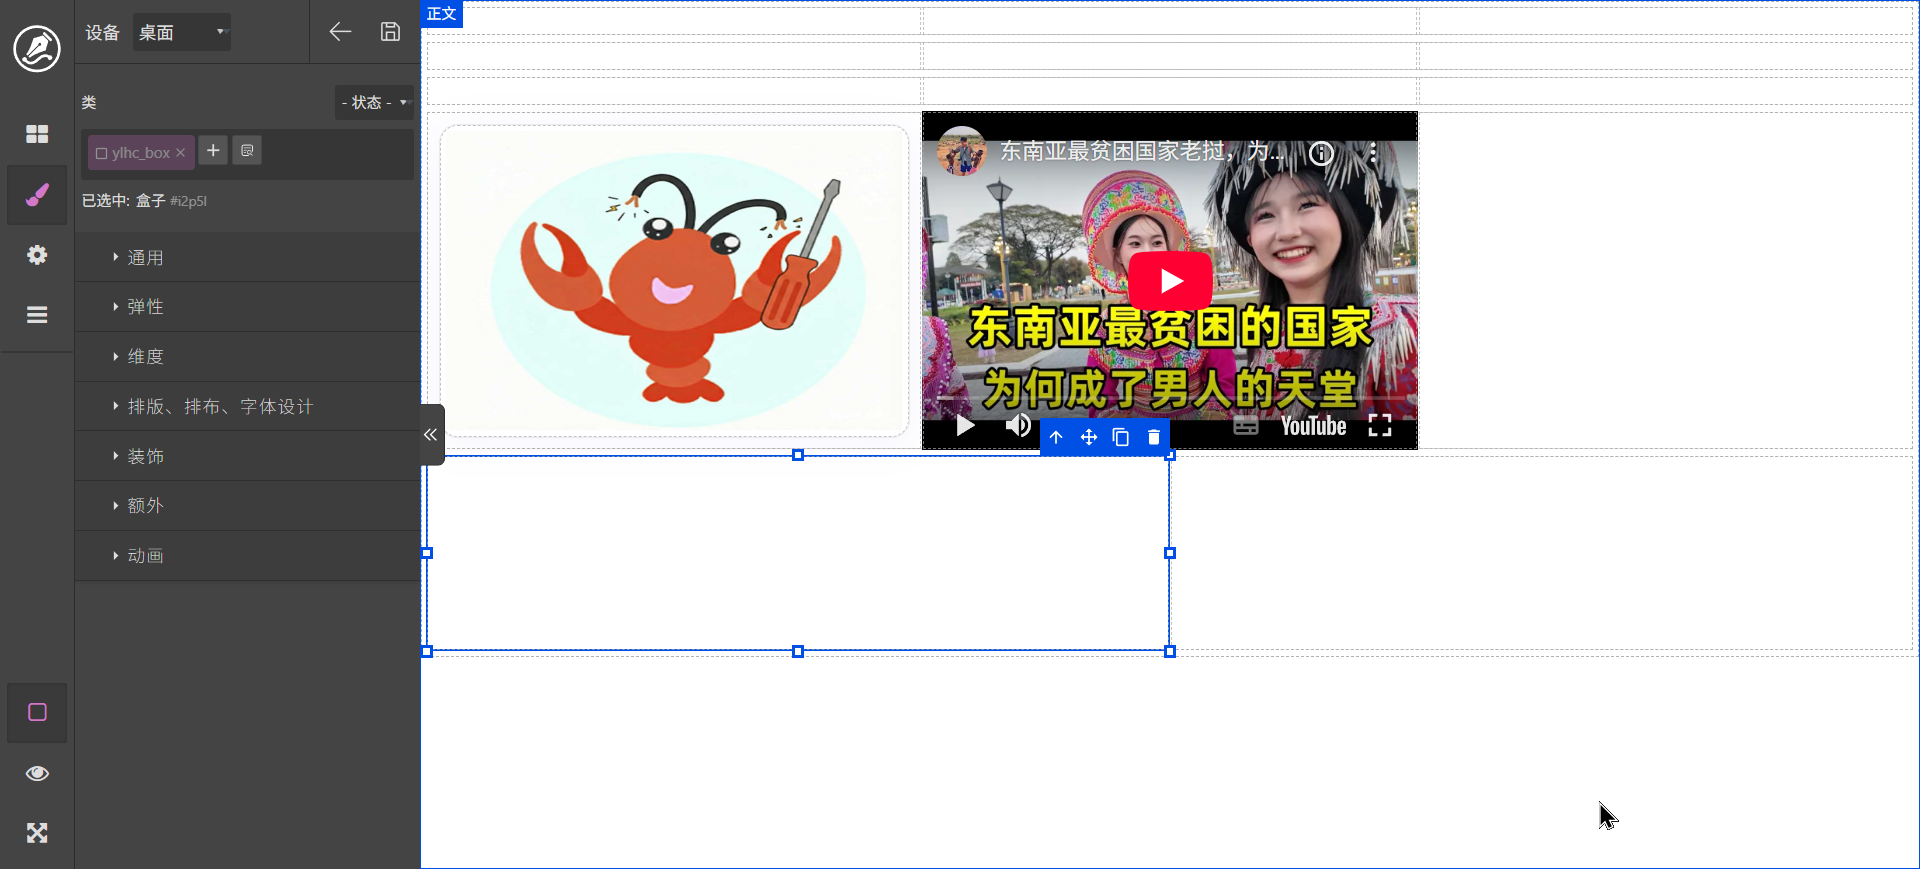Open the settings gear panel

coord(37,255)
